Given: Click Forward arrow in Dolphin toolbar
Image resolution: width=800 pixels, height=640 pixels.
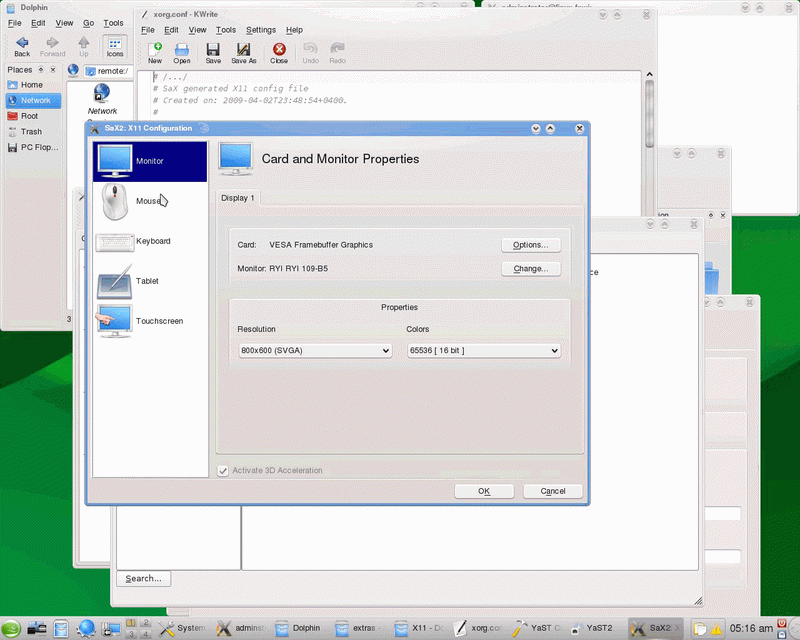Looking at the screenshot, I should tap(53, 46).
